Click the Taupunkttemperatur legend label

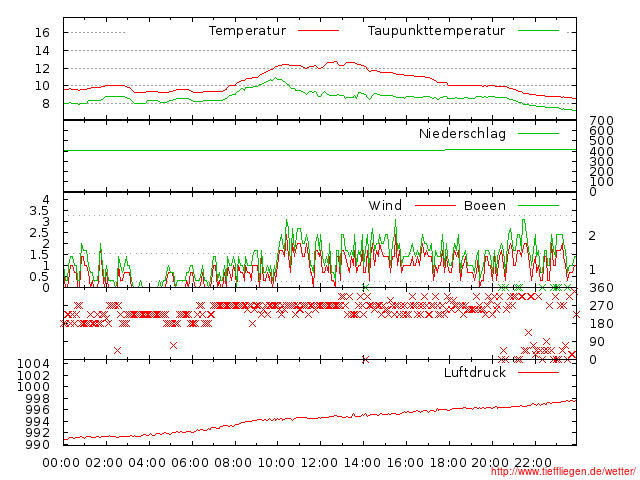[436, 31]
